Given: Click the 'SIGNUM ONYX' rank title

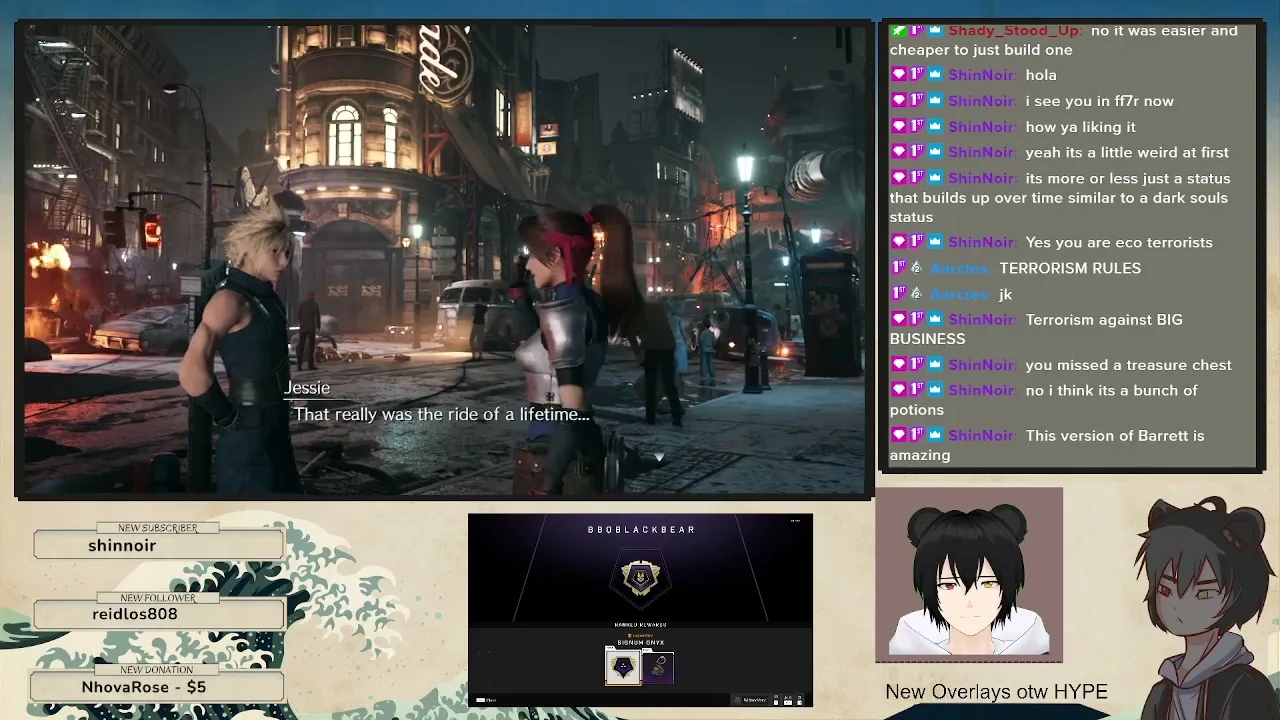Looking at the screenshot, I should pyautogui.click(x=640, y=643).
